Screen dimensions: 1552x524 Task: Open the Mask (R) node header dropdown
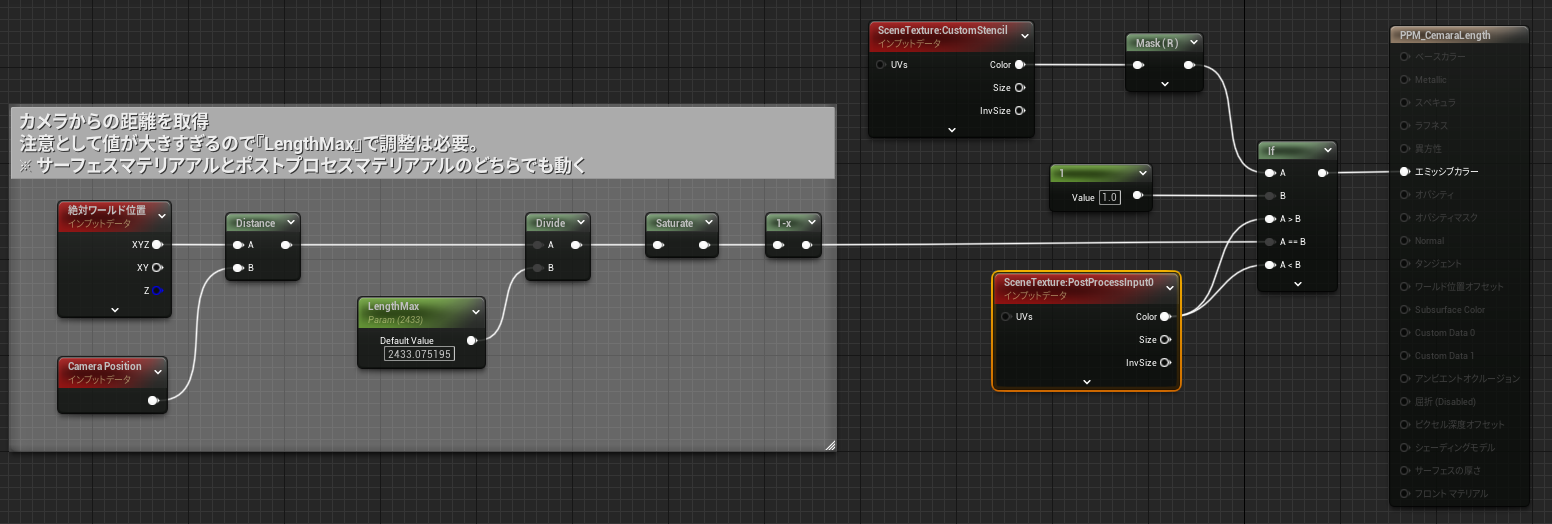tap(1192, 43)
